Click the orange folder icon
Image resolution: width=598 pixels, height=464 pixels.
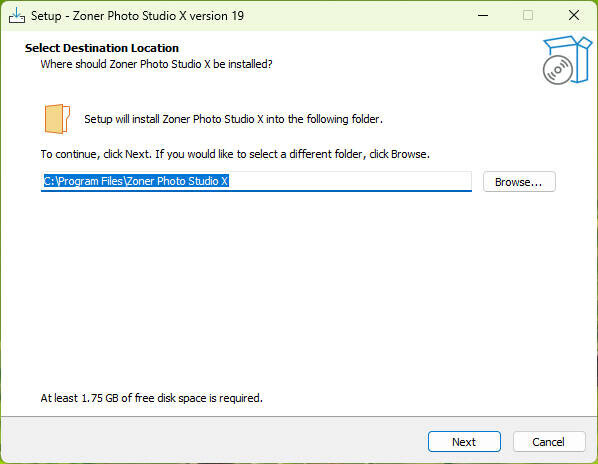pos(57,119)
